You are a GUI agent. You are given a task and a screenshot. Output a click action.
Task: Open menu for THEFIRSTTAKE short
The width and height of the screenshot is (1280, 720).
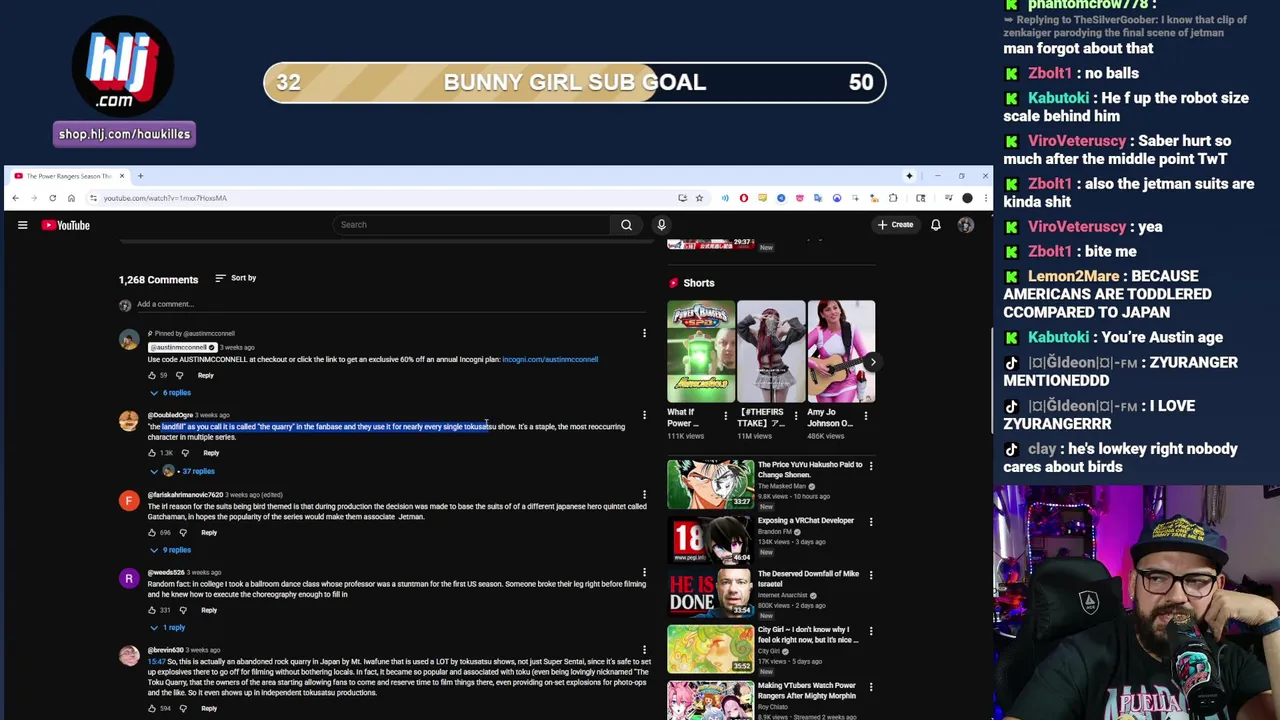coord(796,415)
